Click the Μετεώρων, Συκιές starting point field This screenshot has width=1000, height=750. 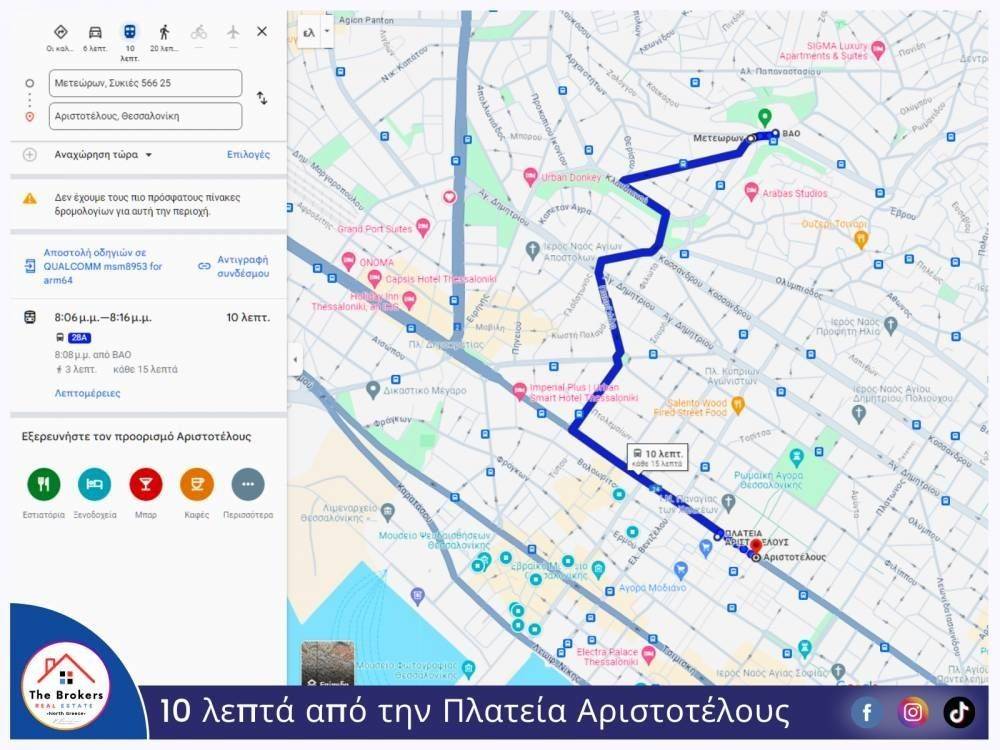pos(146,83)
